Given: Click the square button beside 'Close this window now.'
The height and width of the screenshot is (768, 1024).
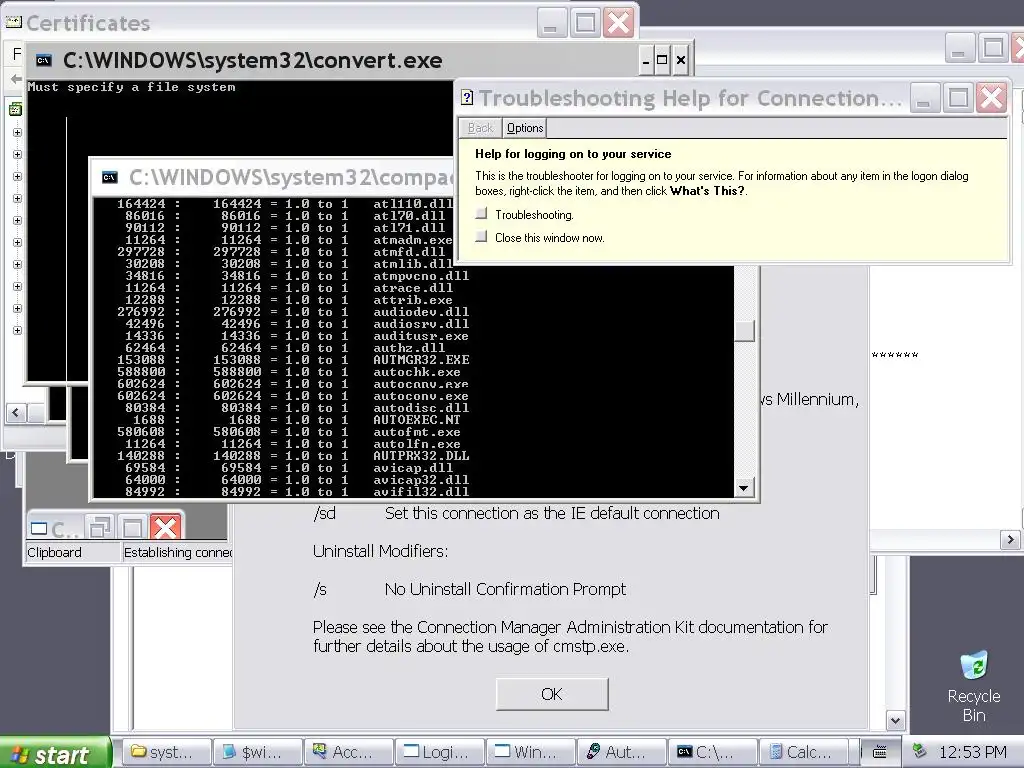Looking at the screenshot, I should 481,236.
